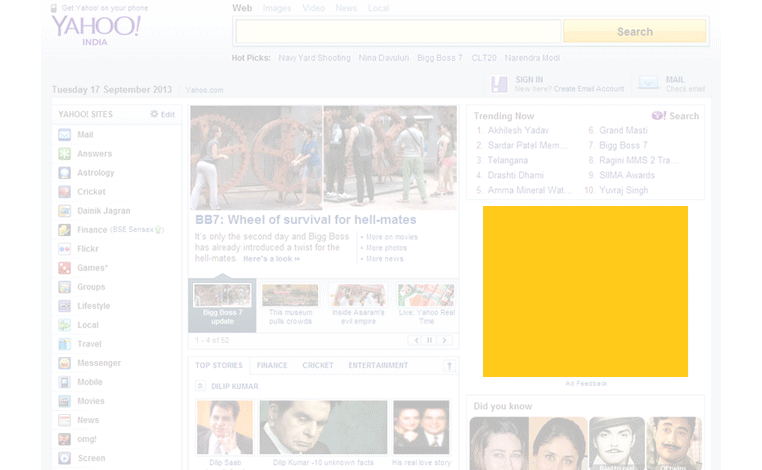Open the Travel sidebar icon
The width and height of the screenshot is (762, 470).
(x=65, y=344)
